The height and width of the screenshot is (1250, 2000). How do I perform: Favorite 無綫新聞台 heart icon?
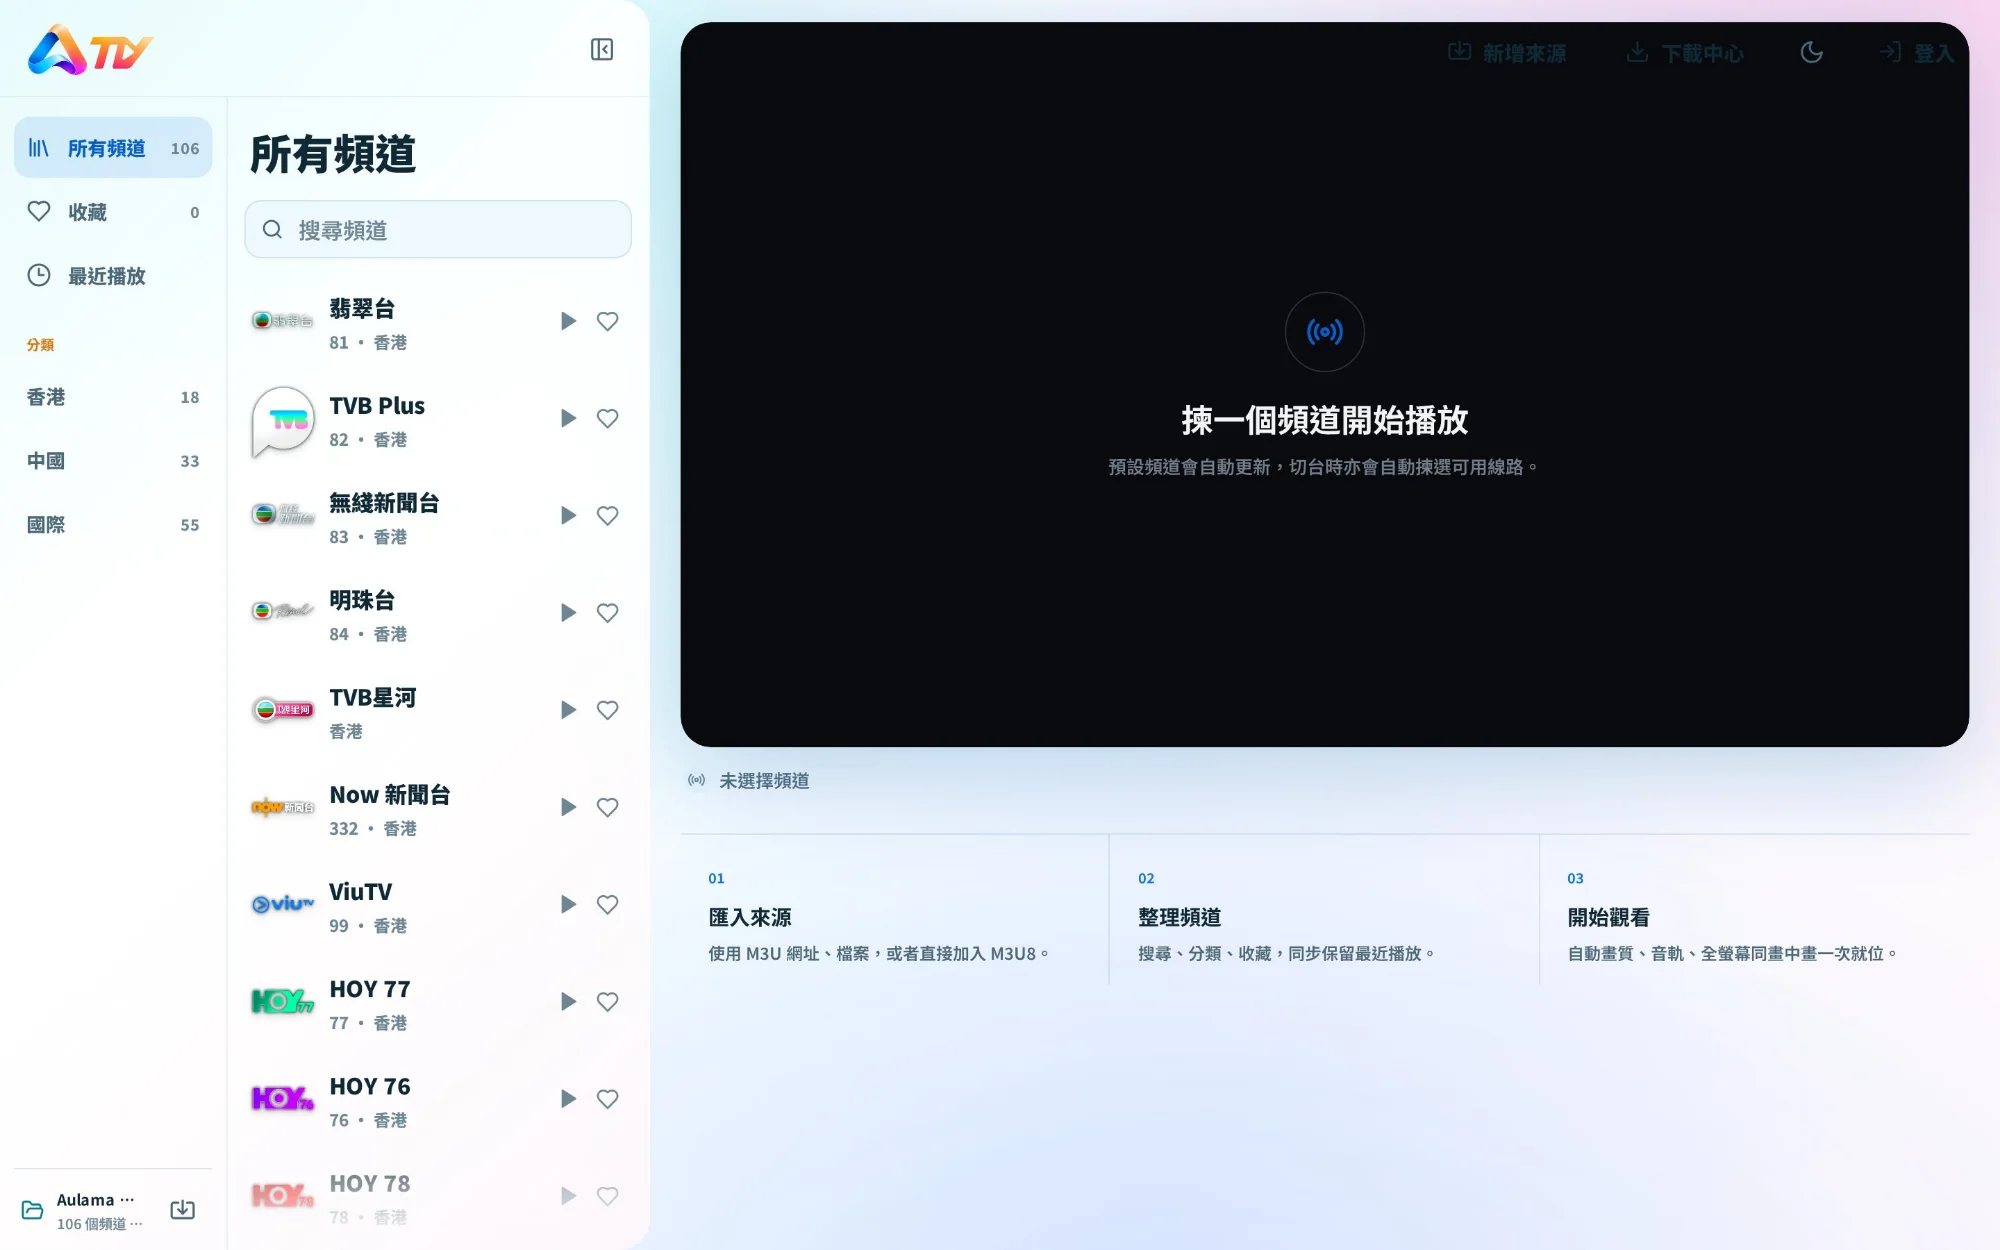(607, 515)
